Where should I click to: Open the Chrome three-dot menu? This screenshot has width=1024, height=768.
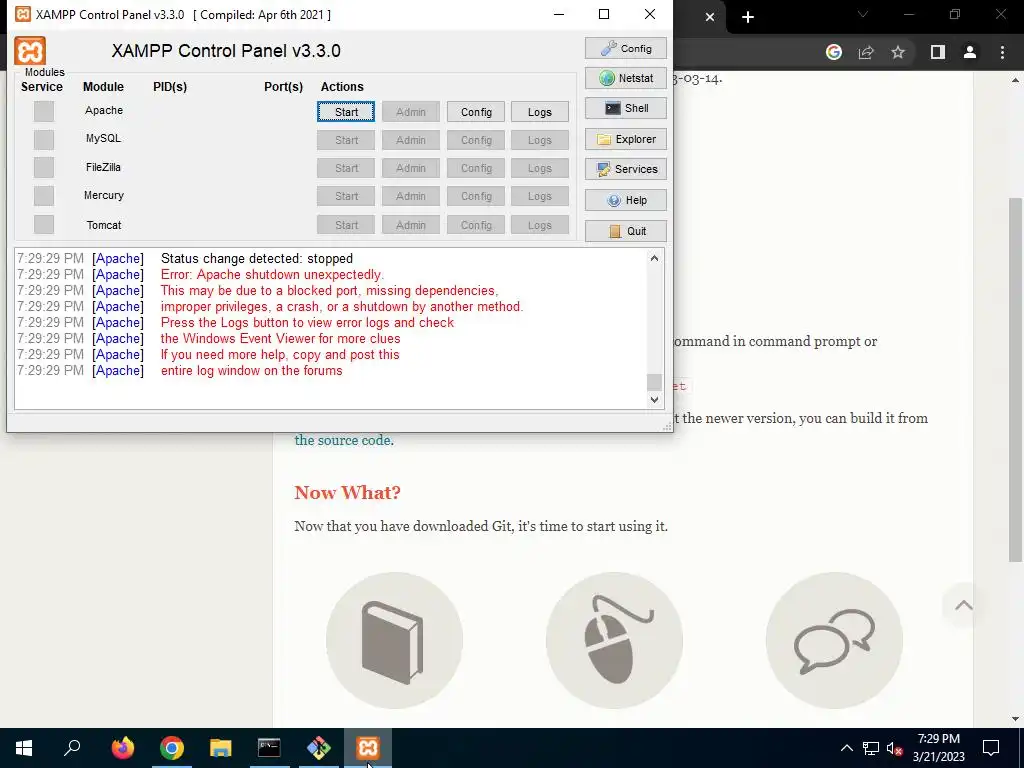[1002, 52]
